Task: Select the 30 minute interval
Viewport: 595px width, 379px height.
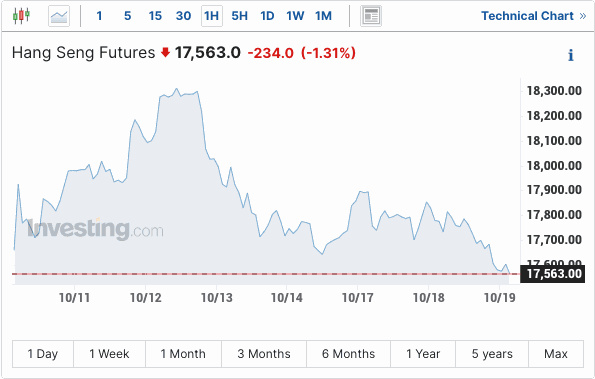Action: [183, 16]
